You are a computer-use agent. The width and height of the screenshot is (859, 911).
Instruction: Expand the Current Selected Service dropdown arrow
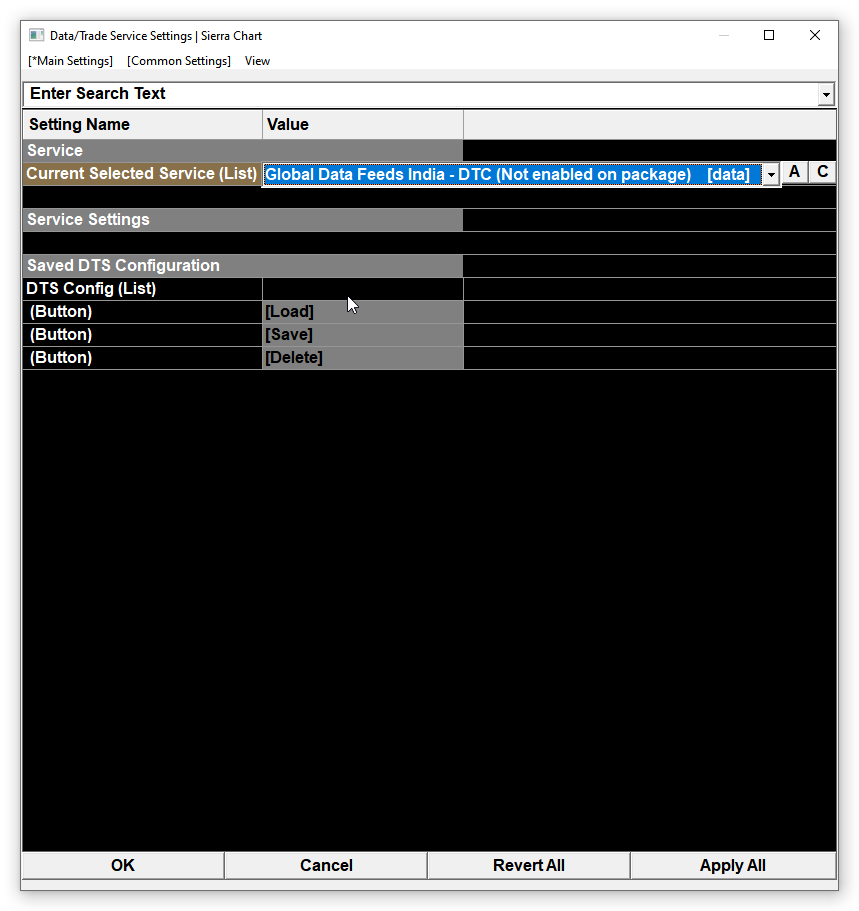tap(771, 174)
